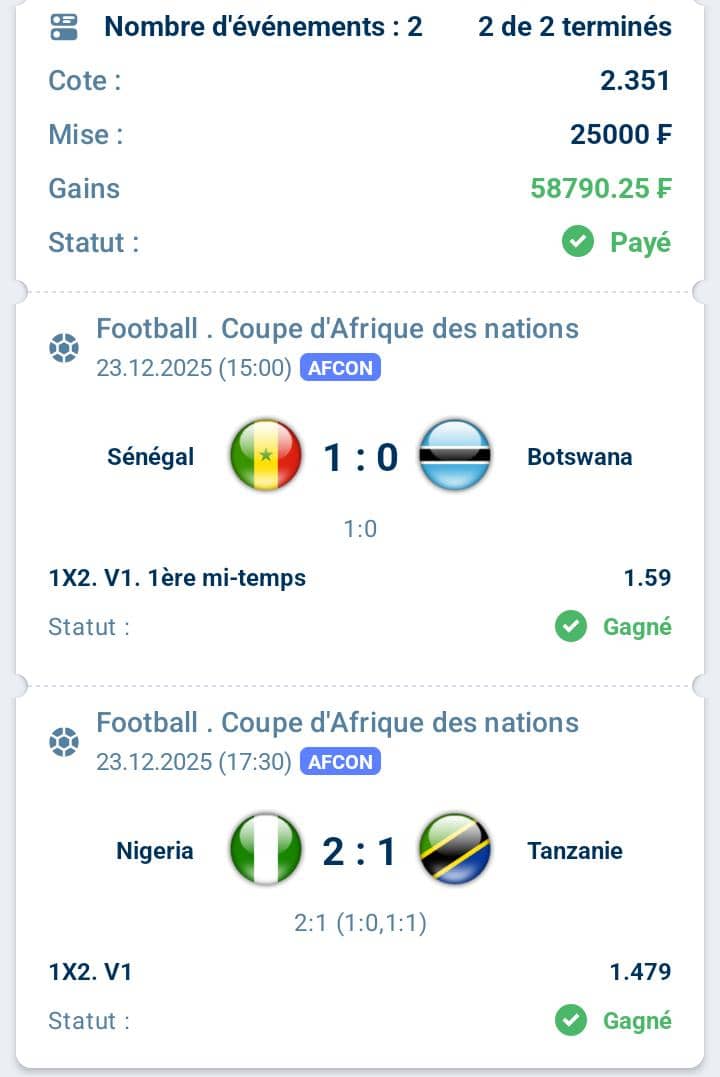Click the 1 : 0 score
The width and height of the screenshot is (720, 1077).
[360, 457]
